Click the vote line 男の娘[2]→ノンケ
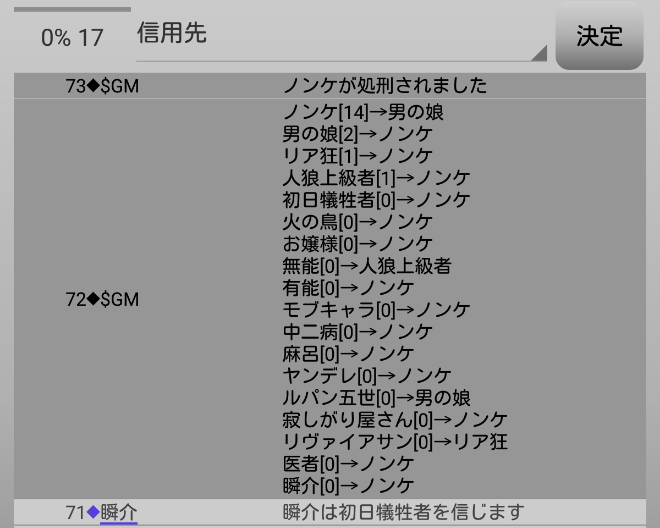This screenshot has width=660, height=528. pos(358,134)
